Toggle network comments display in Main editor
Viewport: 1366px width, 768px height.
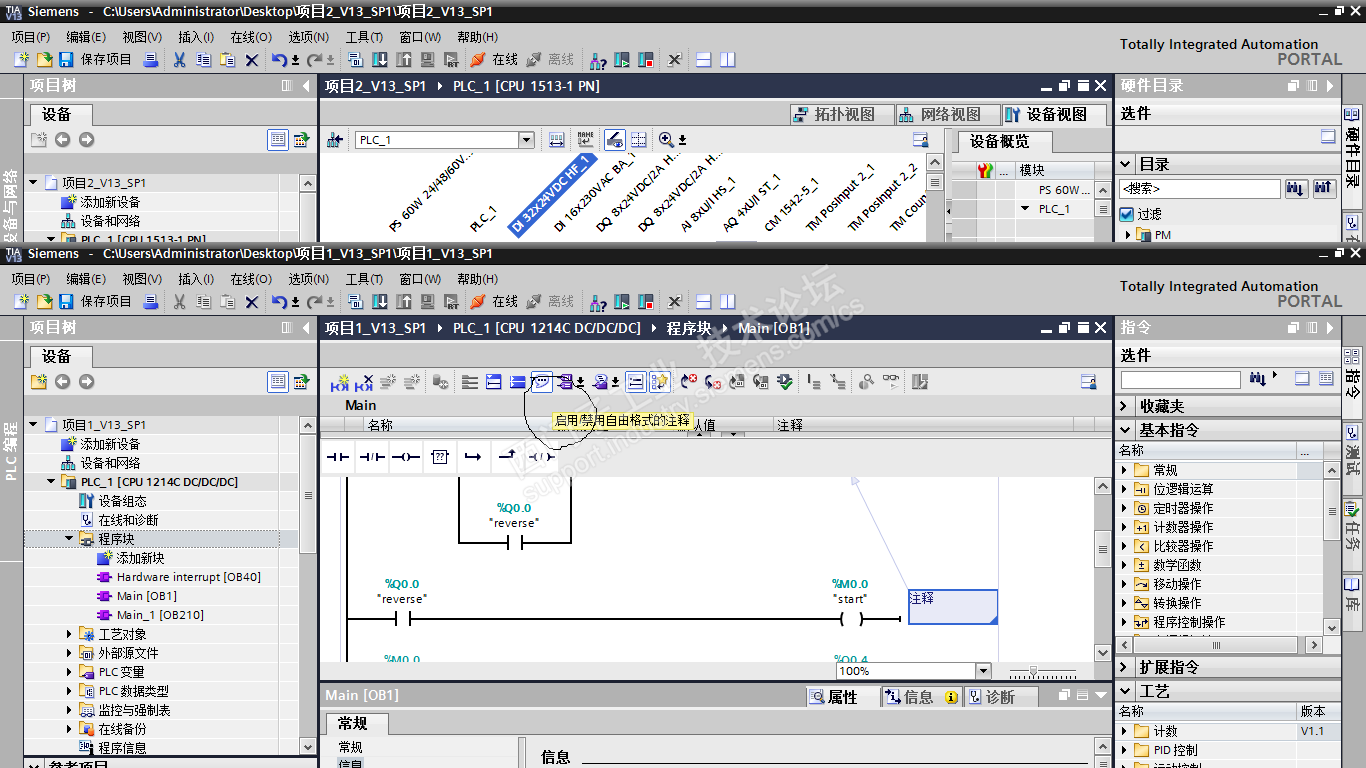pos(635,382)
